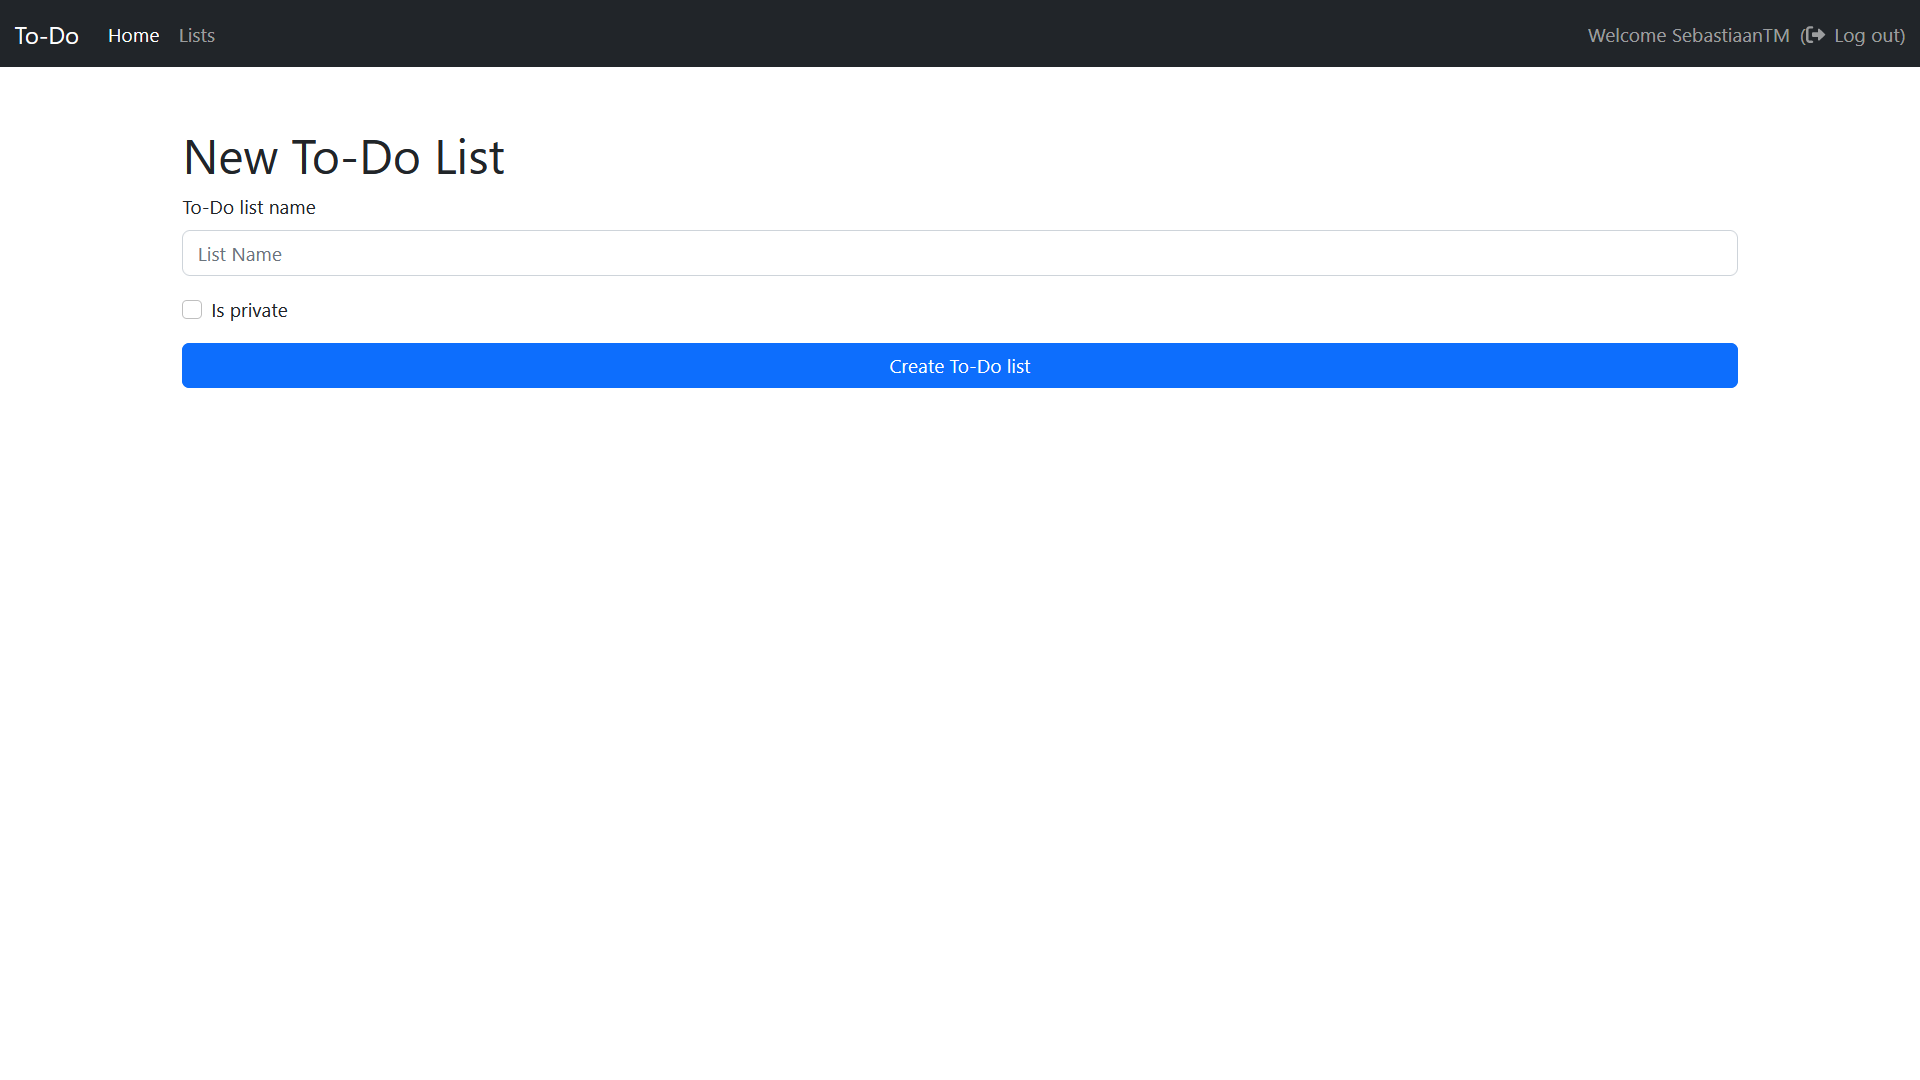Click the Welcome SebastiaanTM text
This screenshot has width=1920, height=1080.
pos(1688,35)
